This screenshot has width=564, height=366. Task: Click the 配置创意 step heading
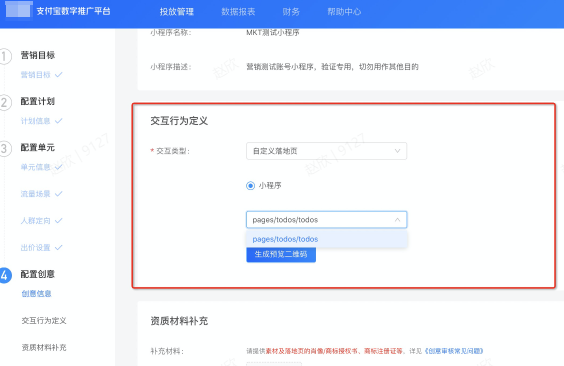[x=38, y=274]
